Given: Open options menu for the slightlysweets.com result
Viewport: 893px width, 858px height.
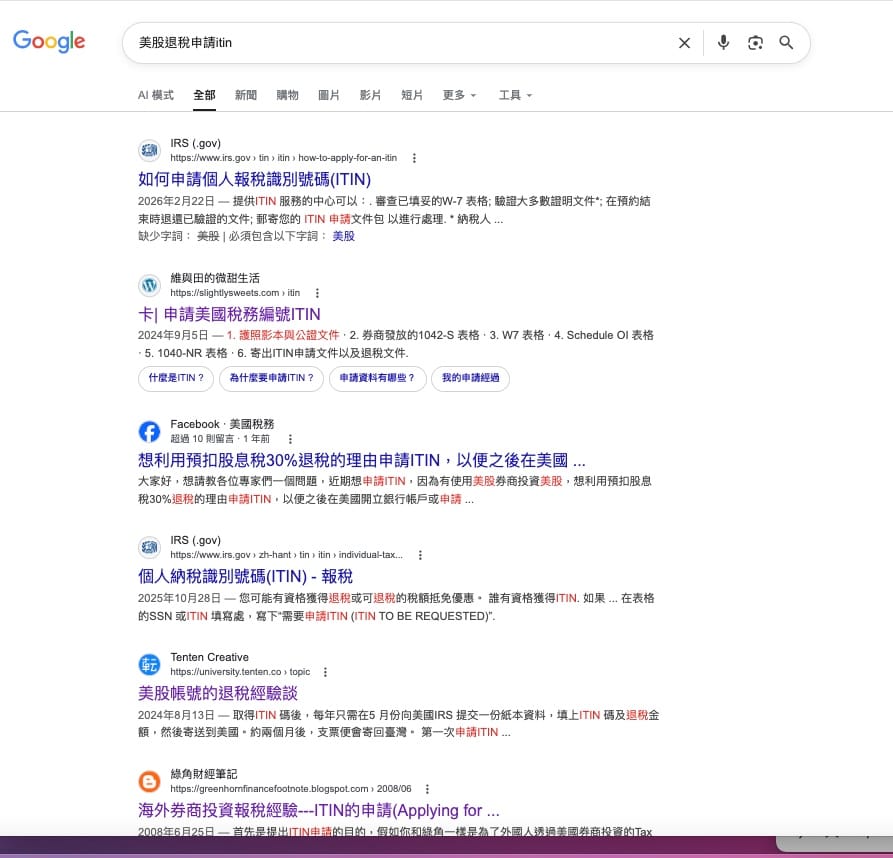Looking at the screenshot, I should (317, 293).
